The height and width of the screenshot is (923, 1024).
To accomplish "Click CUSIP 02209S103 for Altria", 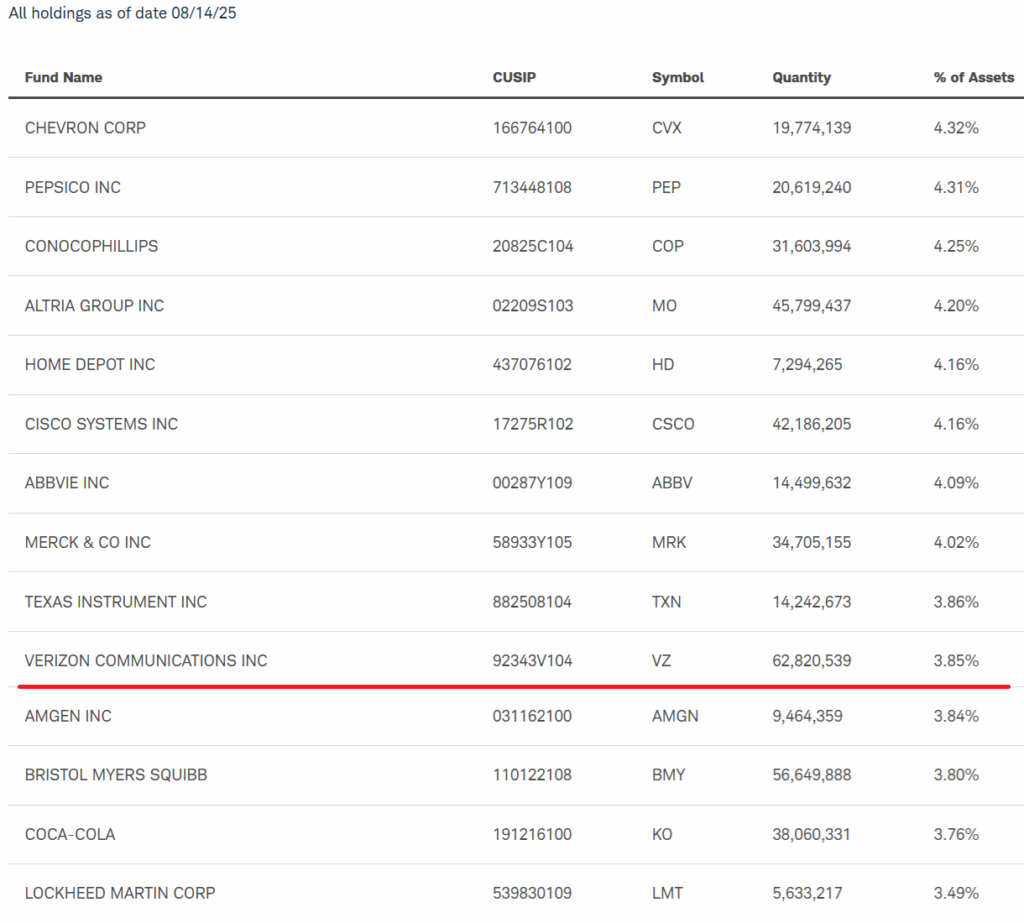I will pyautogui.click(x=532, y=305).
